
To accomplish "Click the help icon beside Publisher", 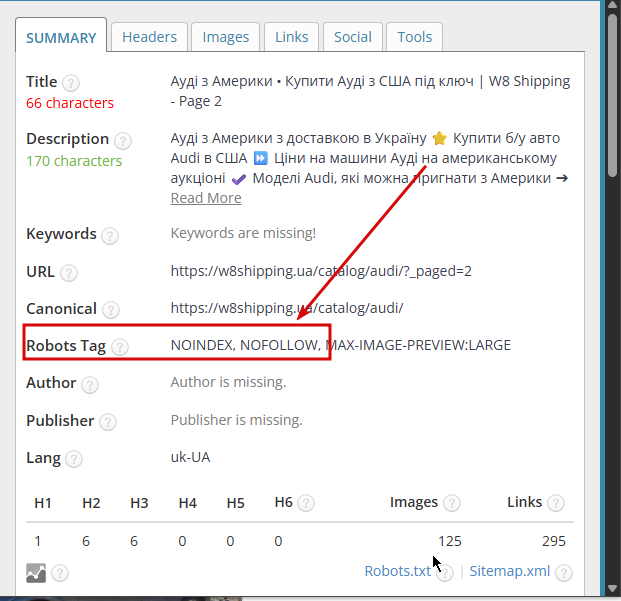I will 108,422.
